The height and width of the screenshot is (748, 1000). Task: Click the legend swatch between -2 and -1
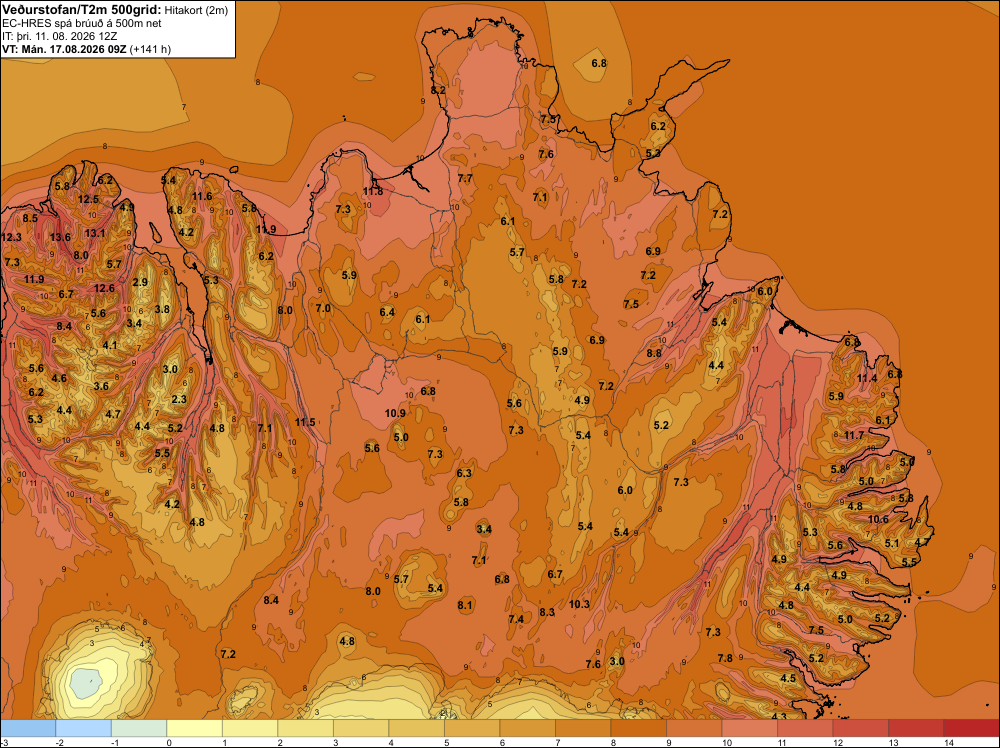pos(84,728)
